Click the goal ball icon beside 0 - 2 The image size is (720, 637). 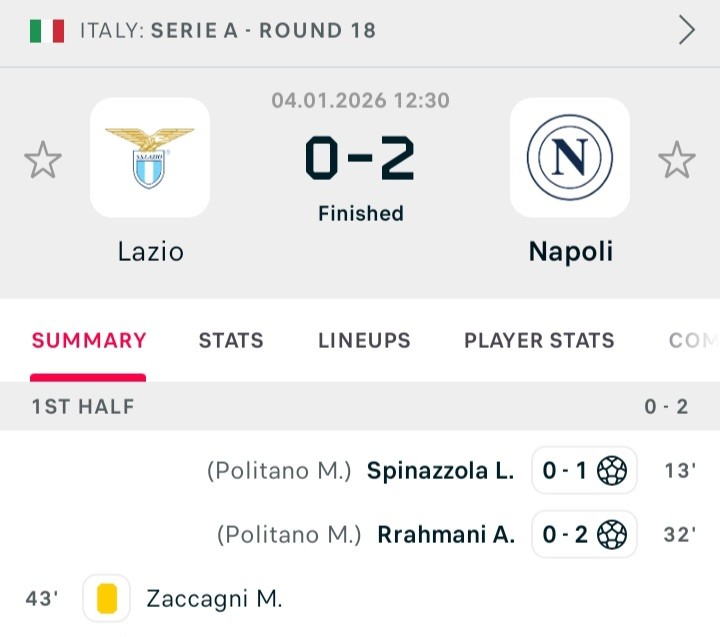[612, 535]
